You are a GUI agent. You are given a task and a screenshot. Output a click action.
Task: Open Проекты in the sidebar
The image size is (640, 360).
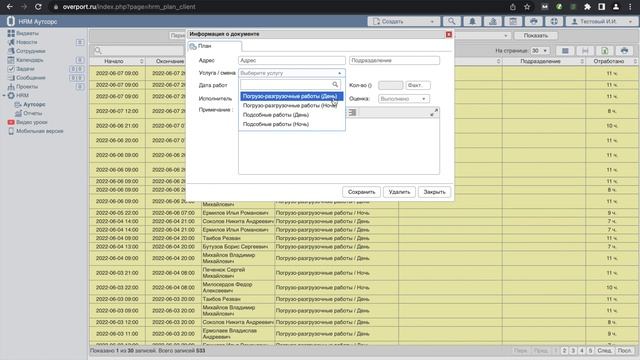click(x=27, y=87)
